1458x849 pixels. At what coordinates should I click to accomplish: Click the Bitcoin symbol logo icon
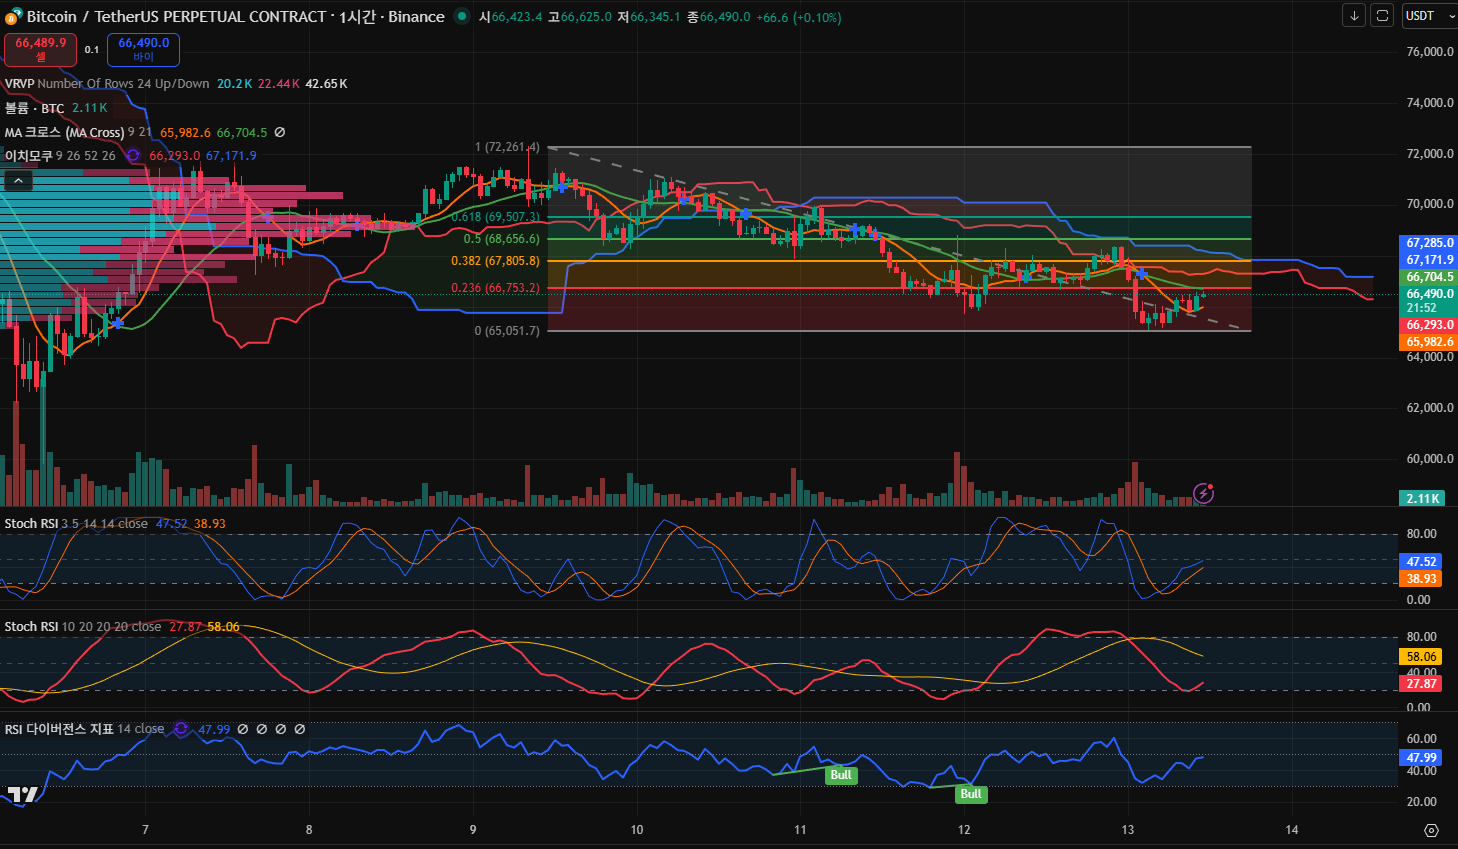[13, 17]
